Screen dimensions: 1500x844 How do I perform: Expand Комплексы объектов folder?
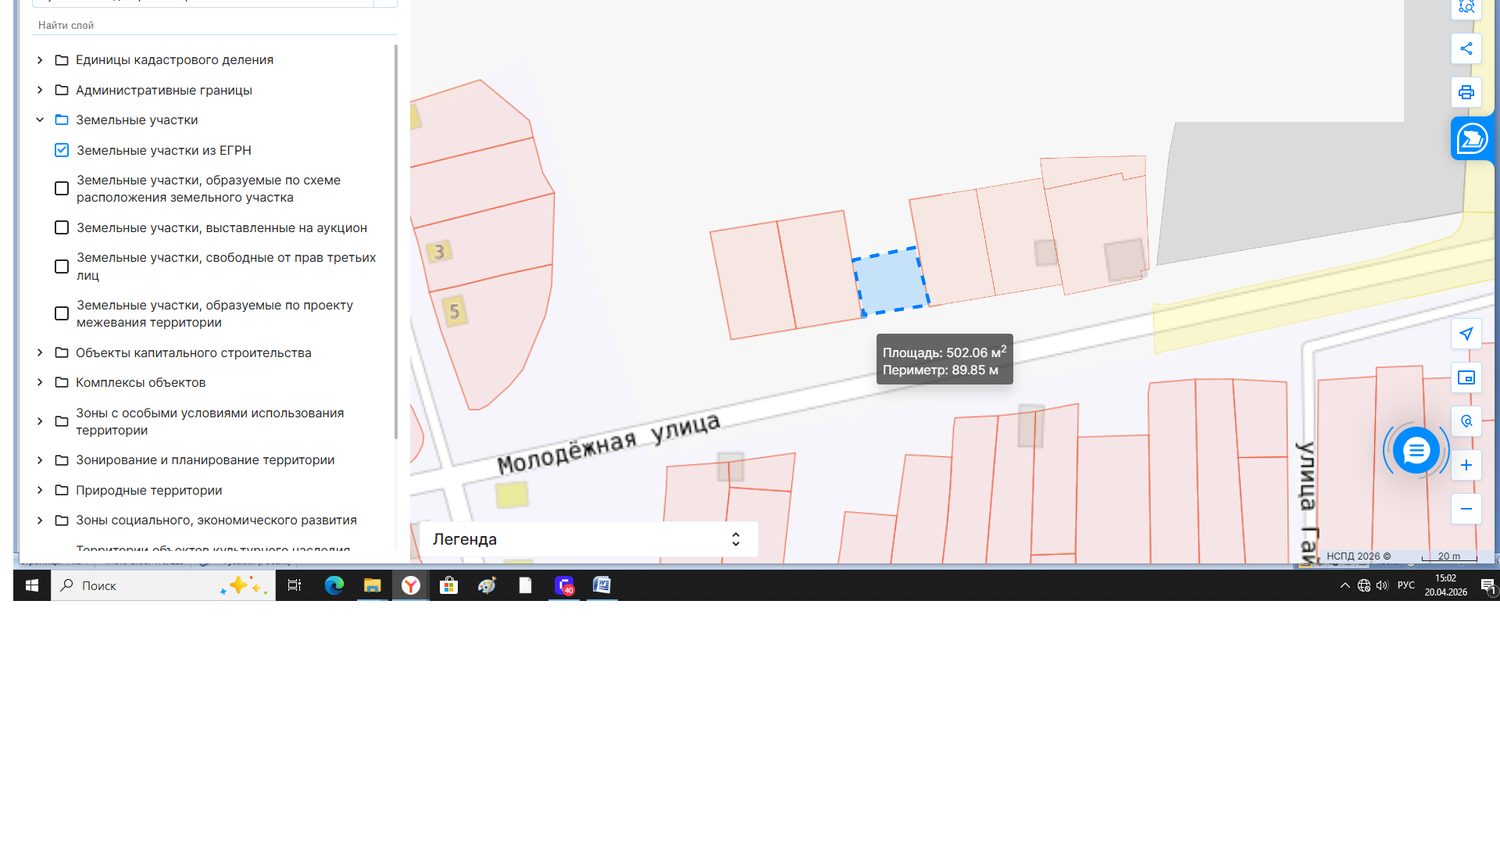click(40, 382)
